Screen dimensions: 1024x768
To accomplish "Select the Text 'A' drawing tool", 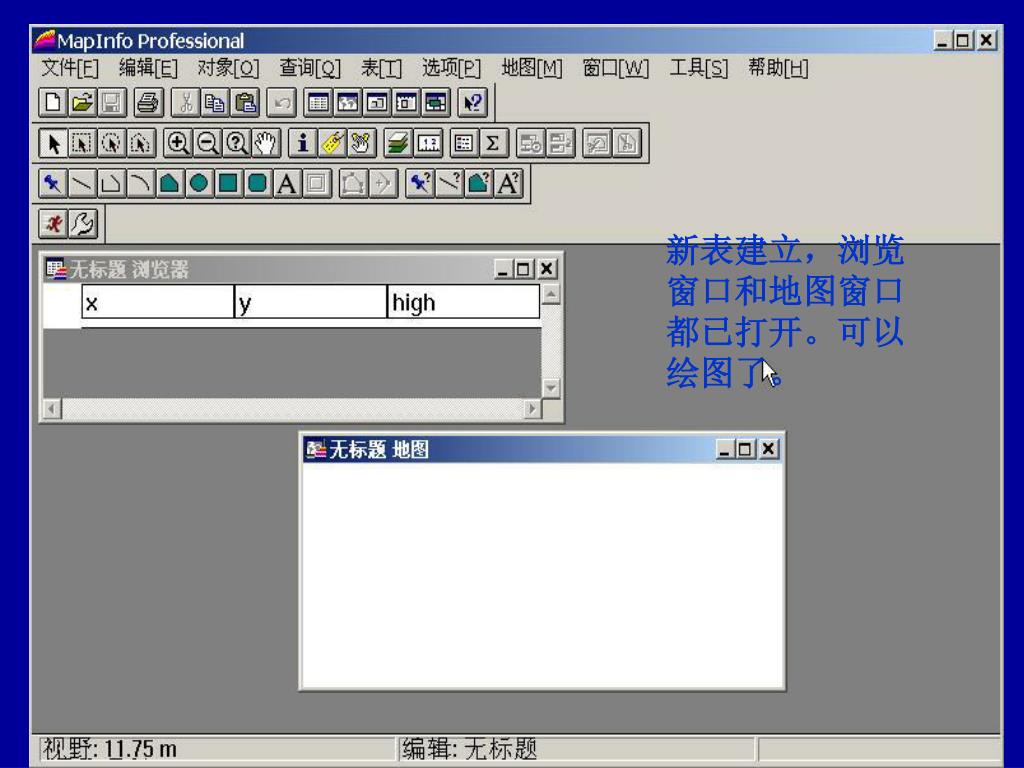I will click(287, 184).
